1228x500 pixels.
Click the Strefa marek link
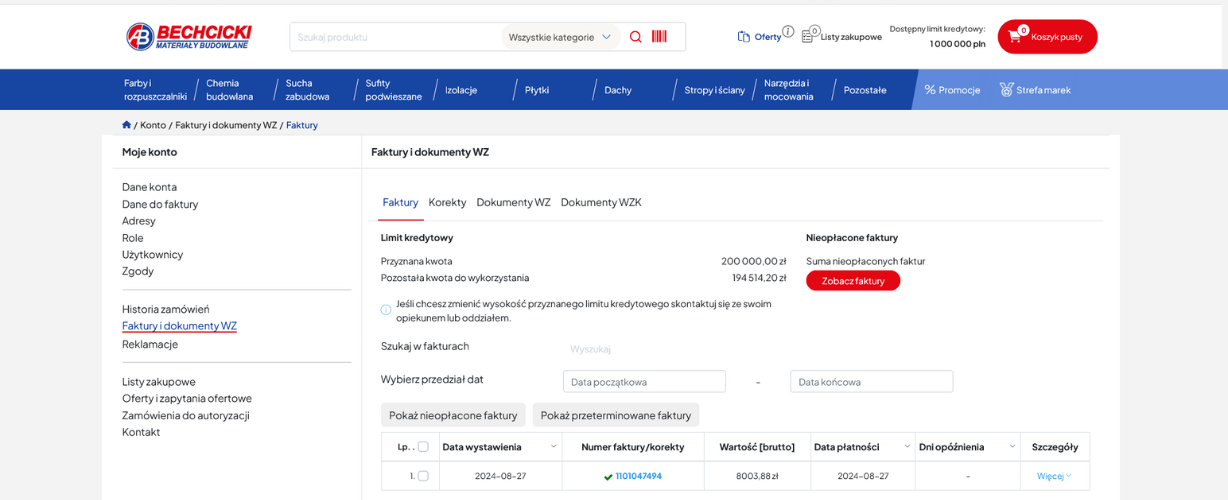[1043, 90]
